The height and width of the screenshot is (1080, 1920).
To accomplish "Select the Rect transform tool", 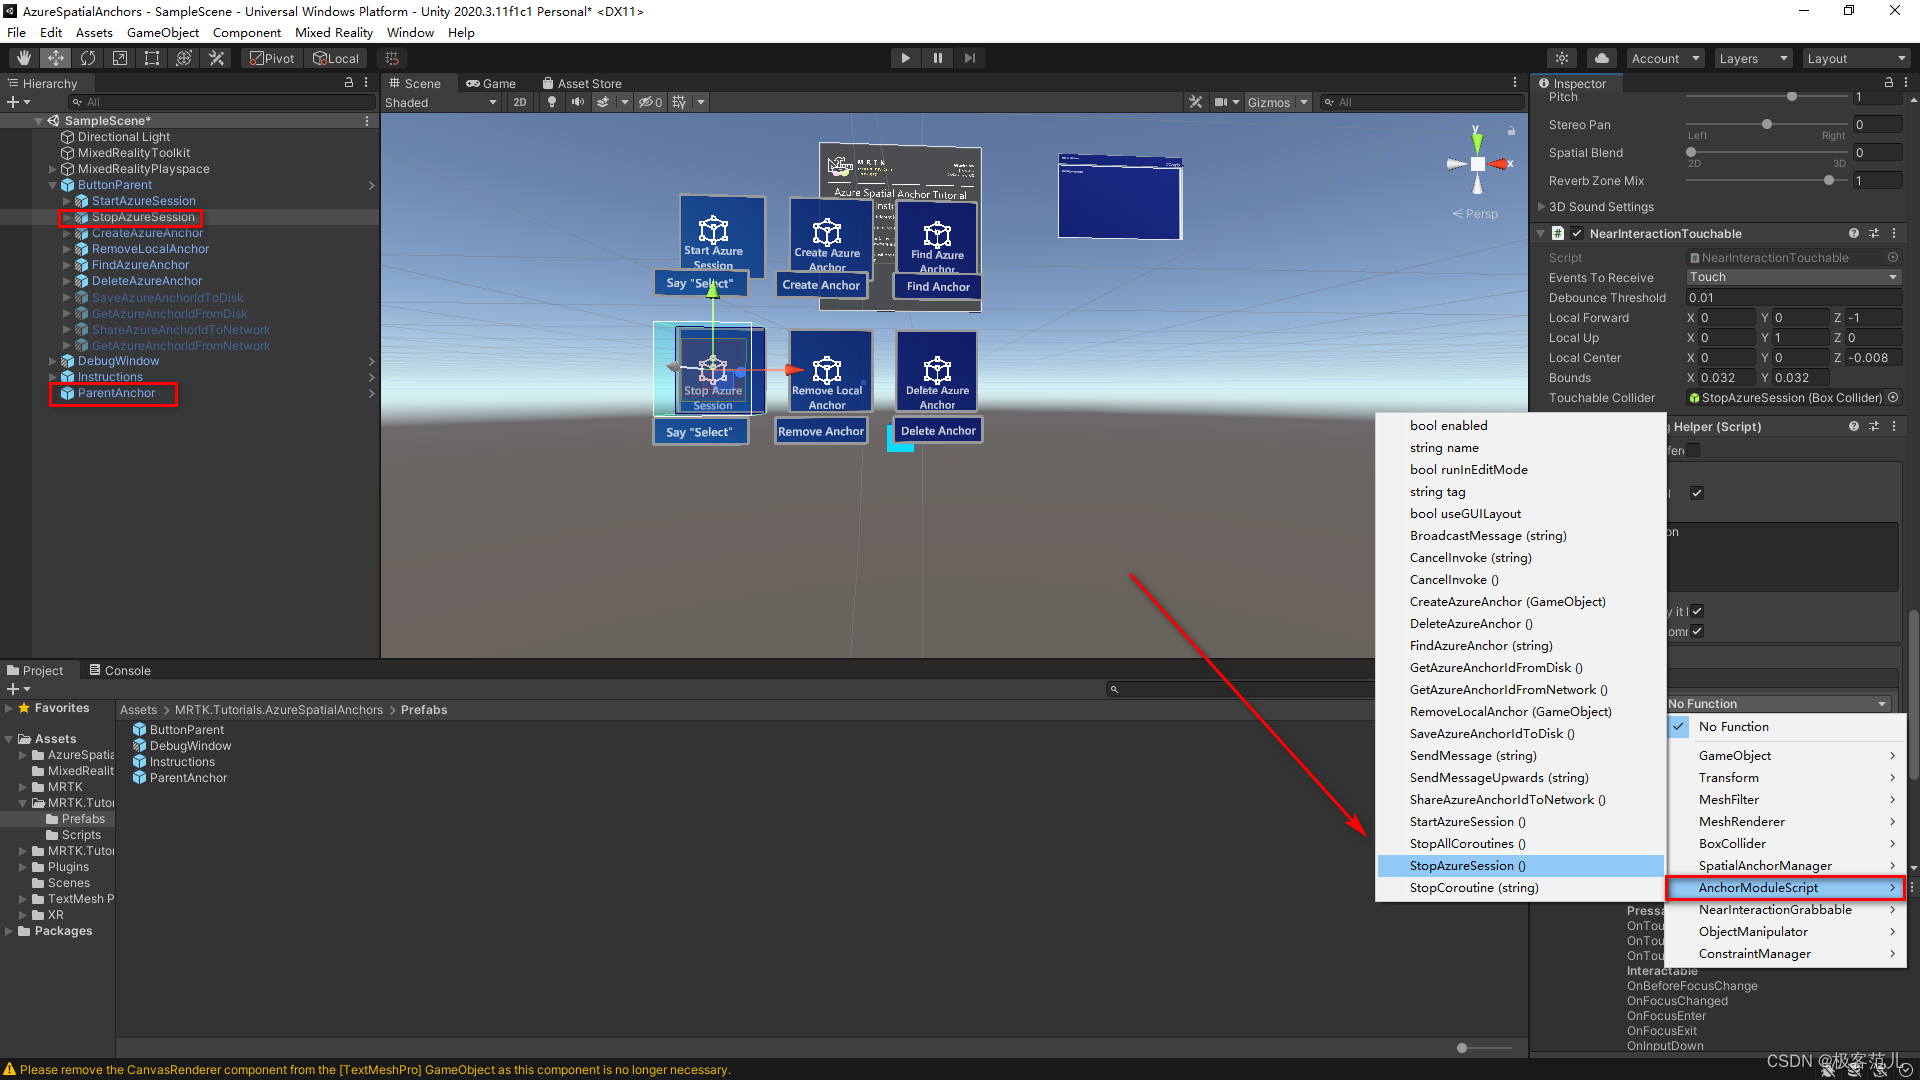I will coord(152,58).
